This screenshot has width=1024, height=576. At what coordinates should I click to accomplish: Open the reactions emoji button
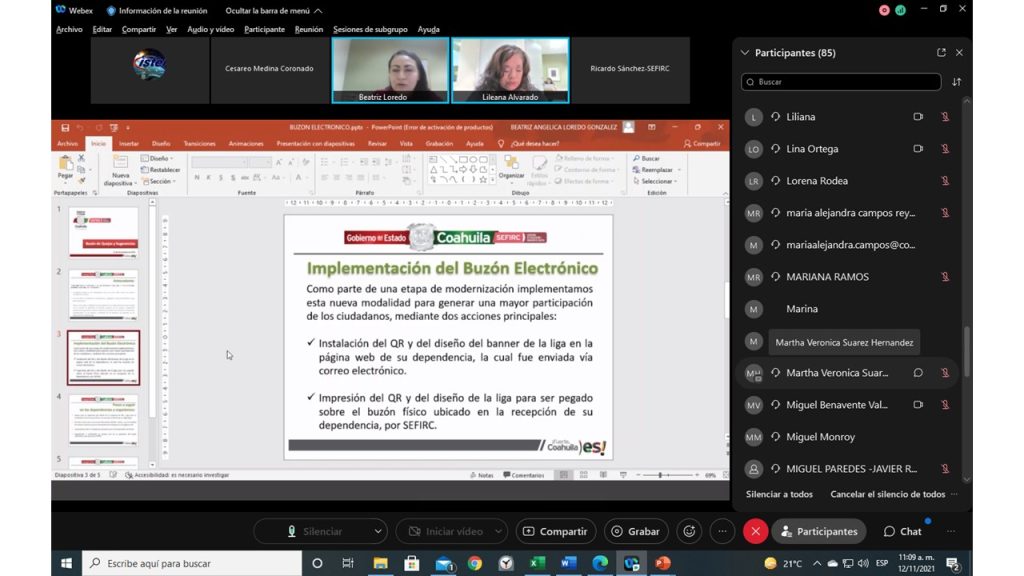tap(688, 532)
